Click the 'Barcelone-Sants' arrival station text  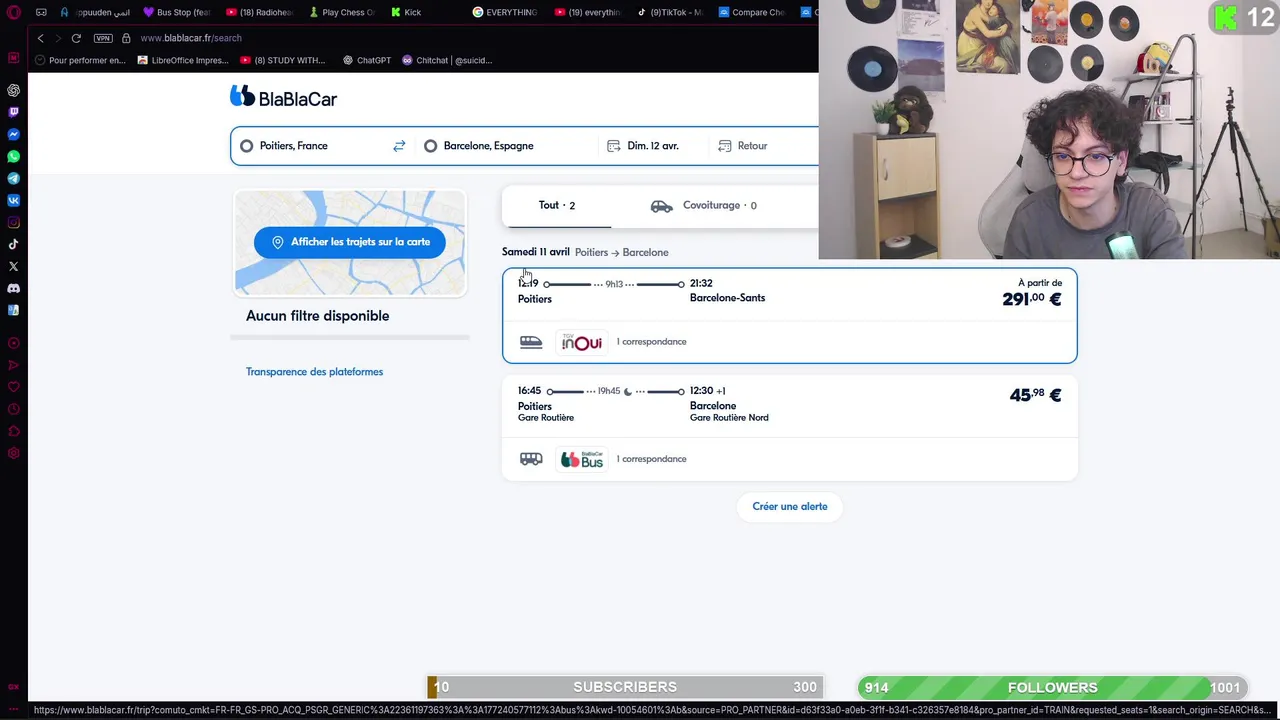(x=727, y=298)
